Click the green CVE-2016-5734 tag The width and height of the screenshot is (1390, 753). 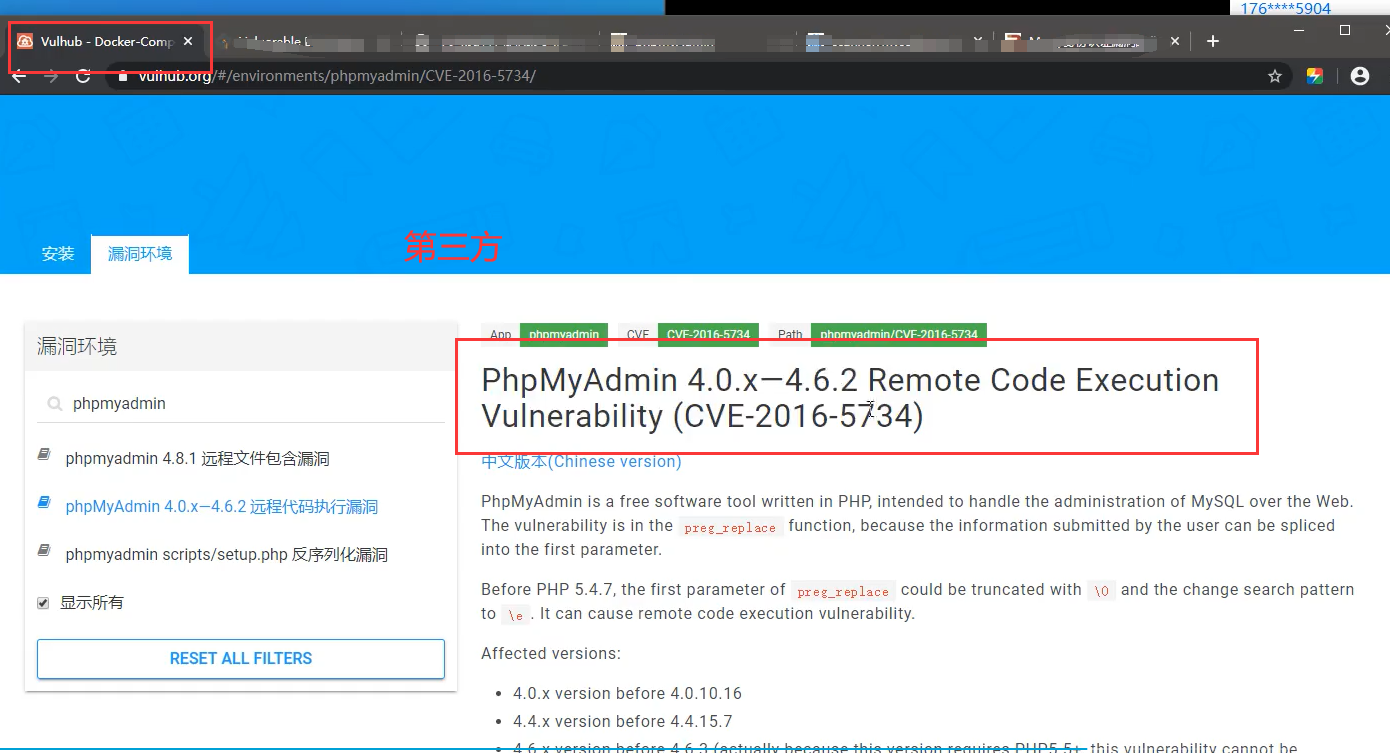[708, 335]
